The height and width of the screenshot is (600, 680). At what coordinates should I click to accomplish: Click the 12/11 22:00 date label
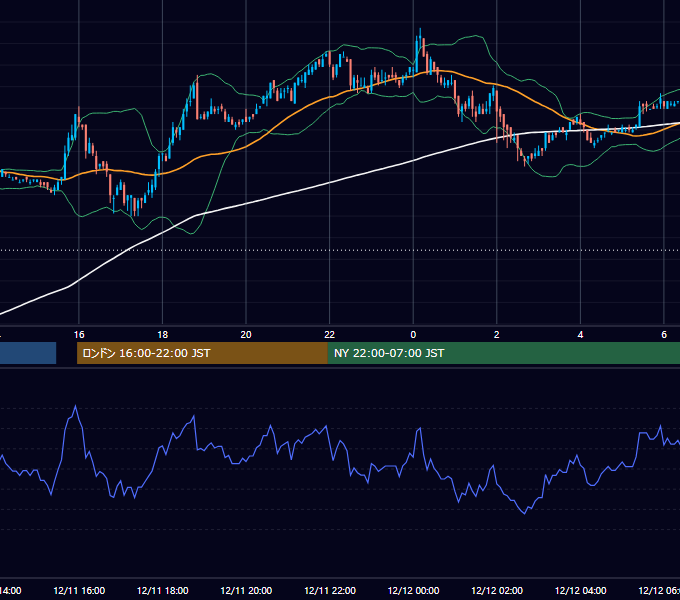click(x=330, y=591)
